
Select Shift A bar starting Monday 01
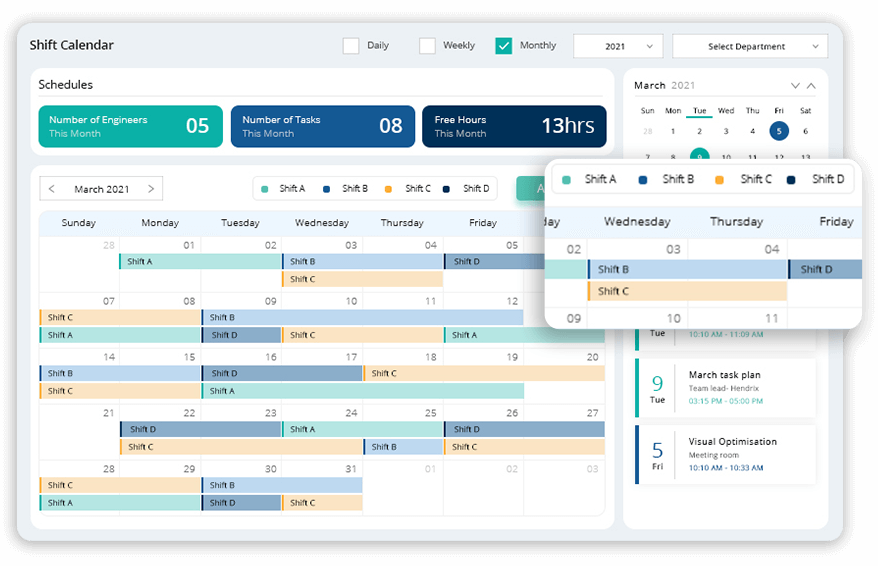pyautogui.click(x=200, y=262)
